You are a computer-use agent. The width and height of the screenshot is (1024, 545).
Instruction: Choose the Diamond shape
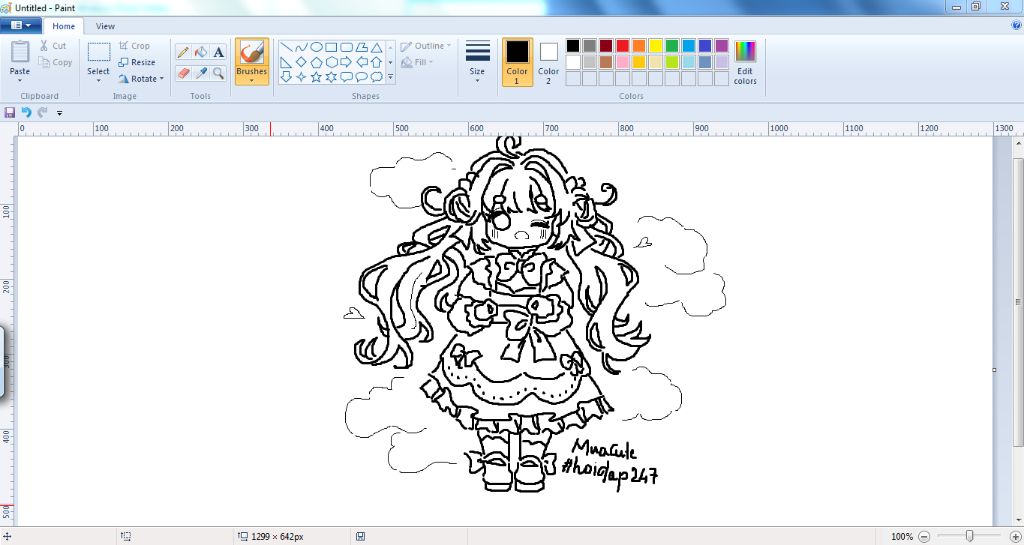[301, 63]
